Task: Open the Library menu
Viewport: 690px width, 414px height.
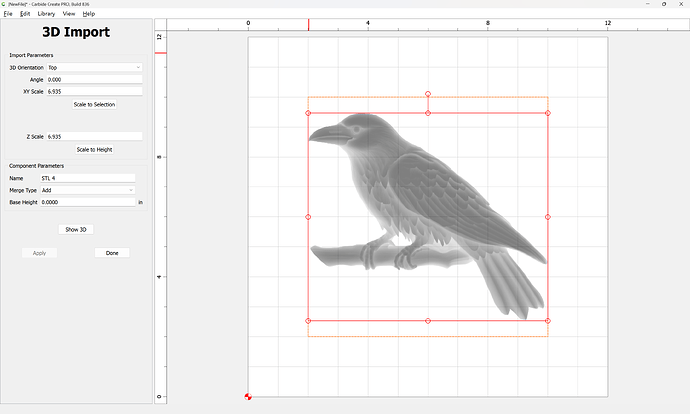Action: pyautogui.click(x=46, y=14)
